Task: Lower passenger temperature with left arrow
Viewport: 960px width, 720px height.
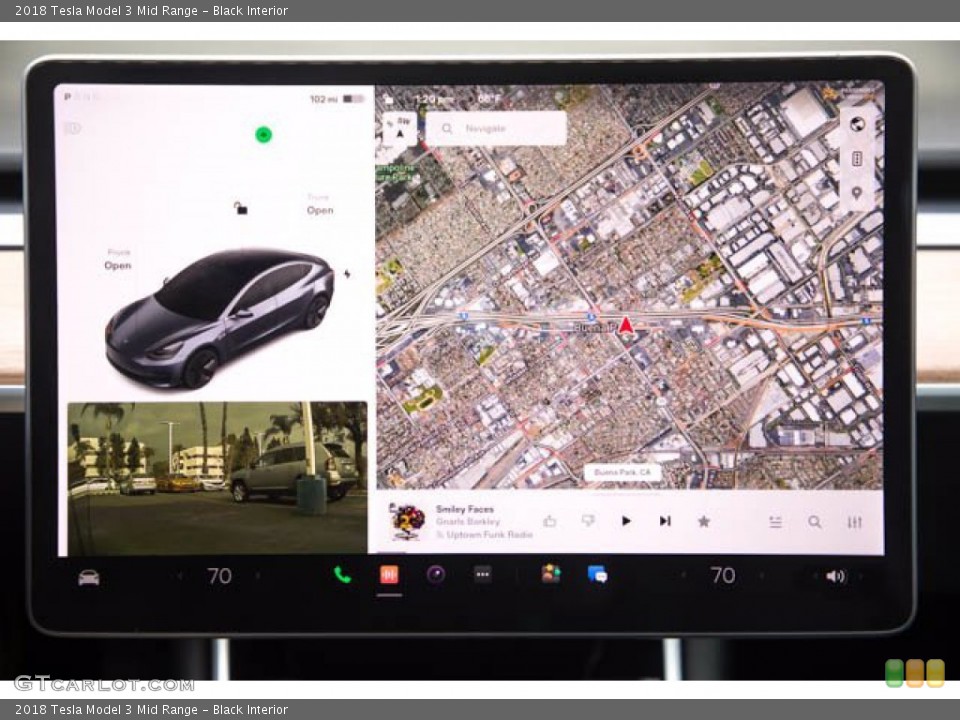Action: 684,576
